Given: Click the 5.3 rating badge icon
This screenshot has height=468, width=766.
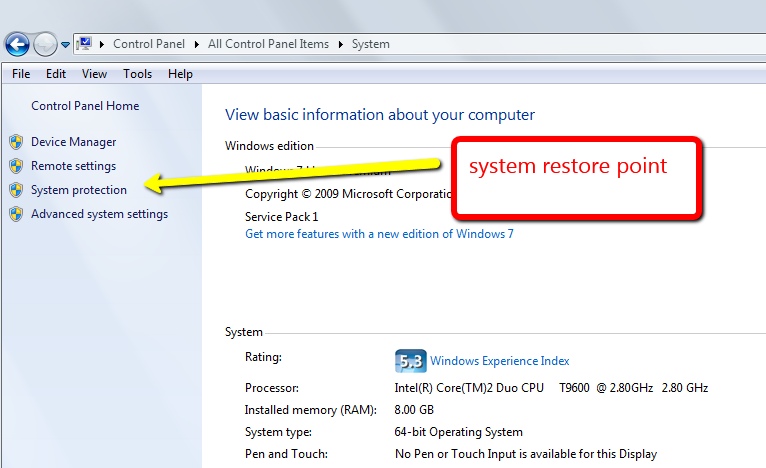Looking at the screenshot, I should pyautogui.click(x=410, y=360).
